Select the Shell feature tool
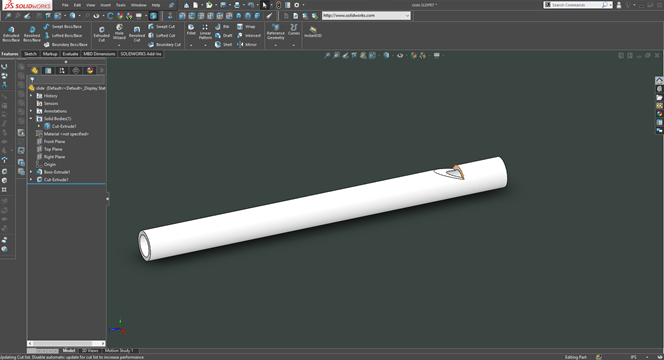Screen dimensions: 664x360 (x=224, y=44)
